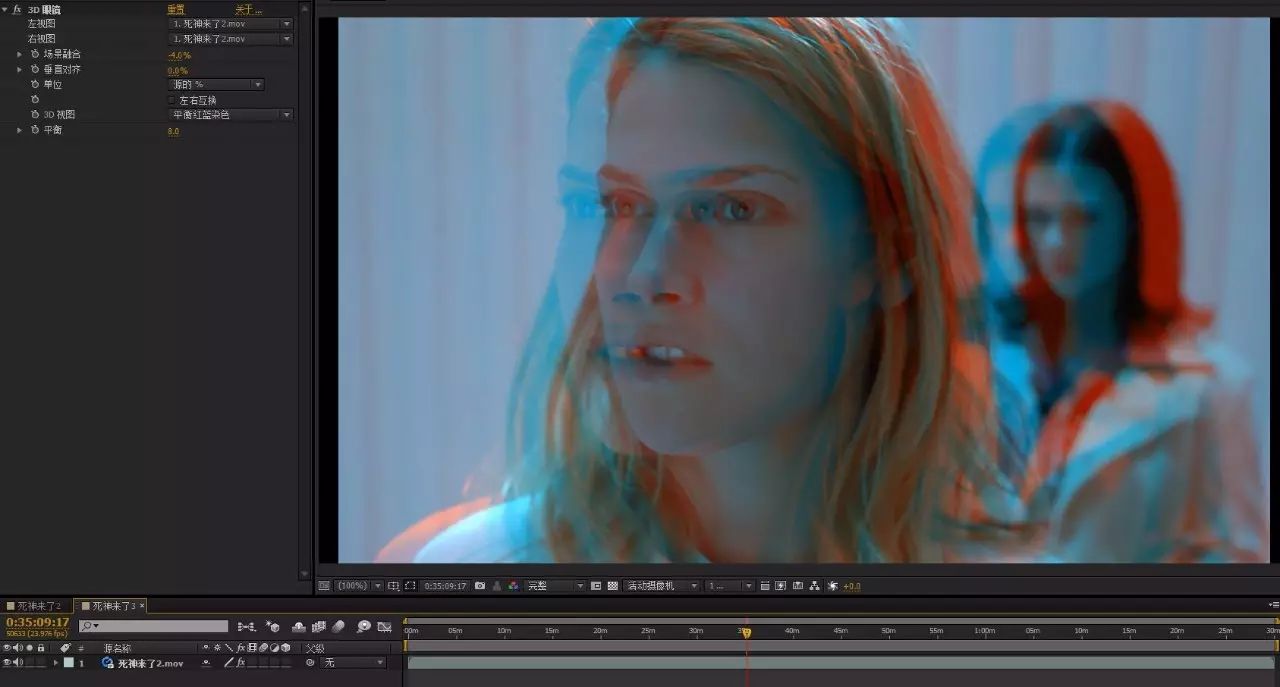The width and height of the screenshot is (1280, 687).
Task: Click the composition mini-flowchart icon
Action: pyautogui.click(x=247, y=627)
